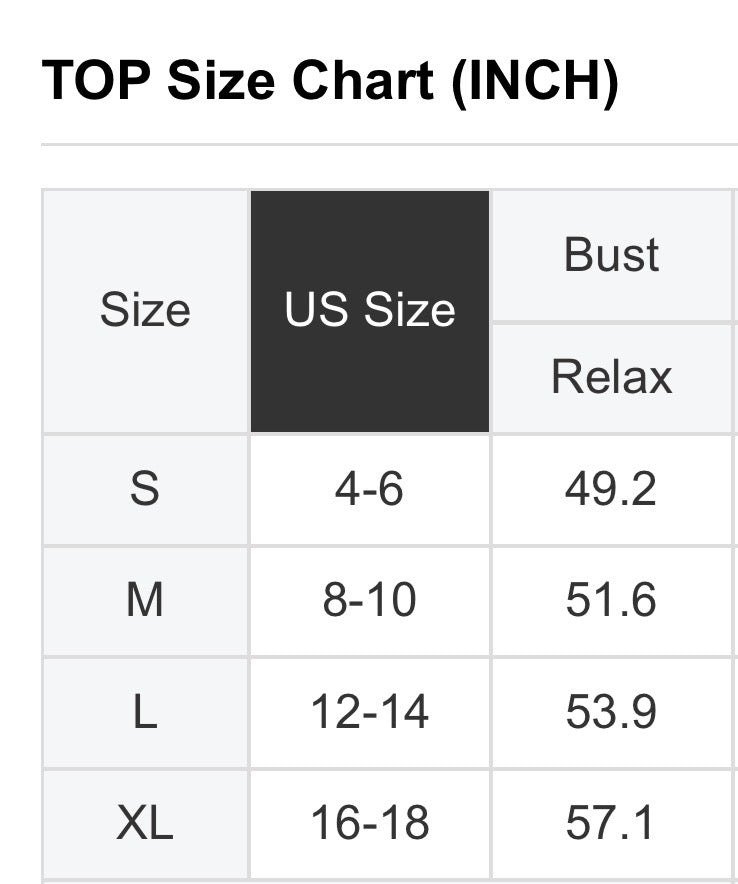738x884 pixels.
Task: Click the horizontal divider below the title
Action: 389,145
